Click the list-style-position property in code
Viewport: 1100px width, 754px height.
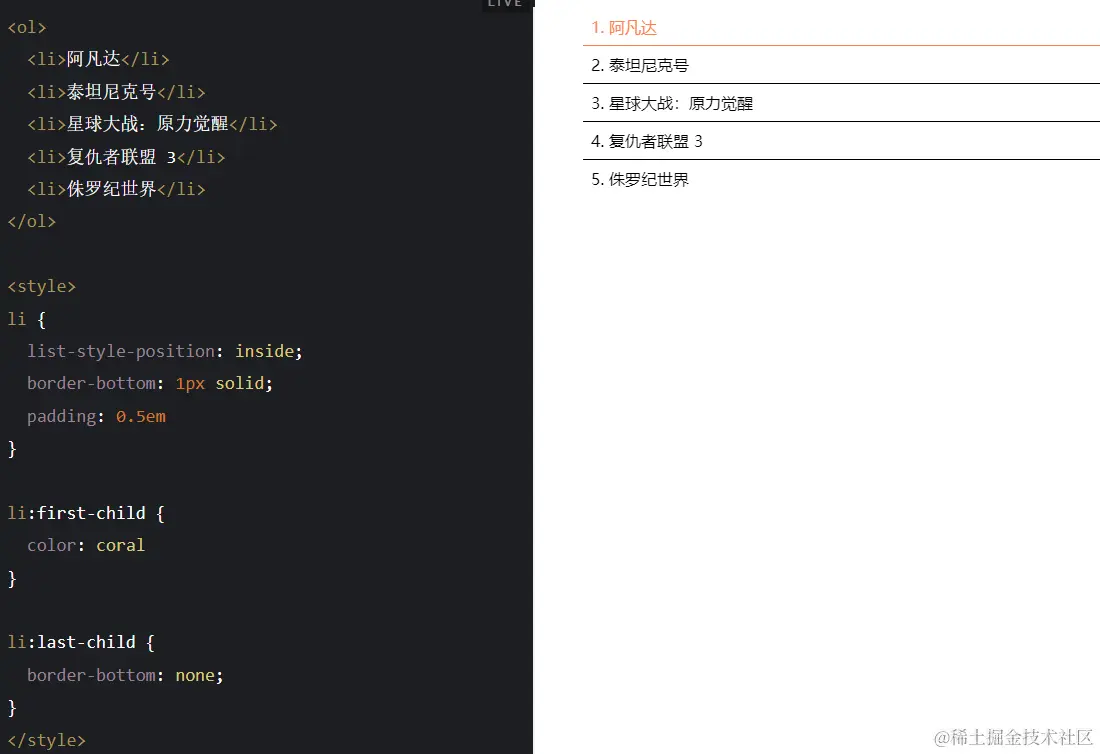121,351
